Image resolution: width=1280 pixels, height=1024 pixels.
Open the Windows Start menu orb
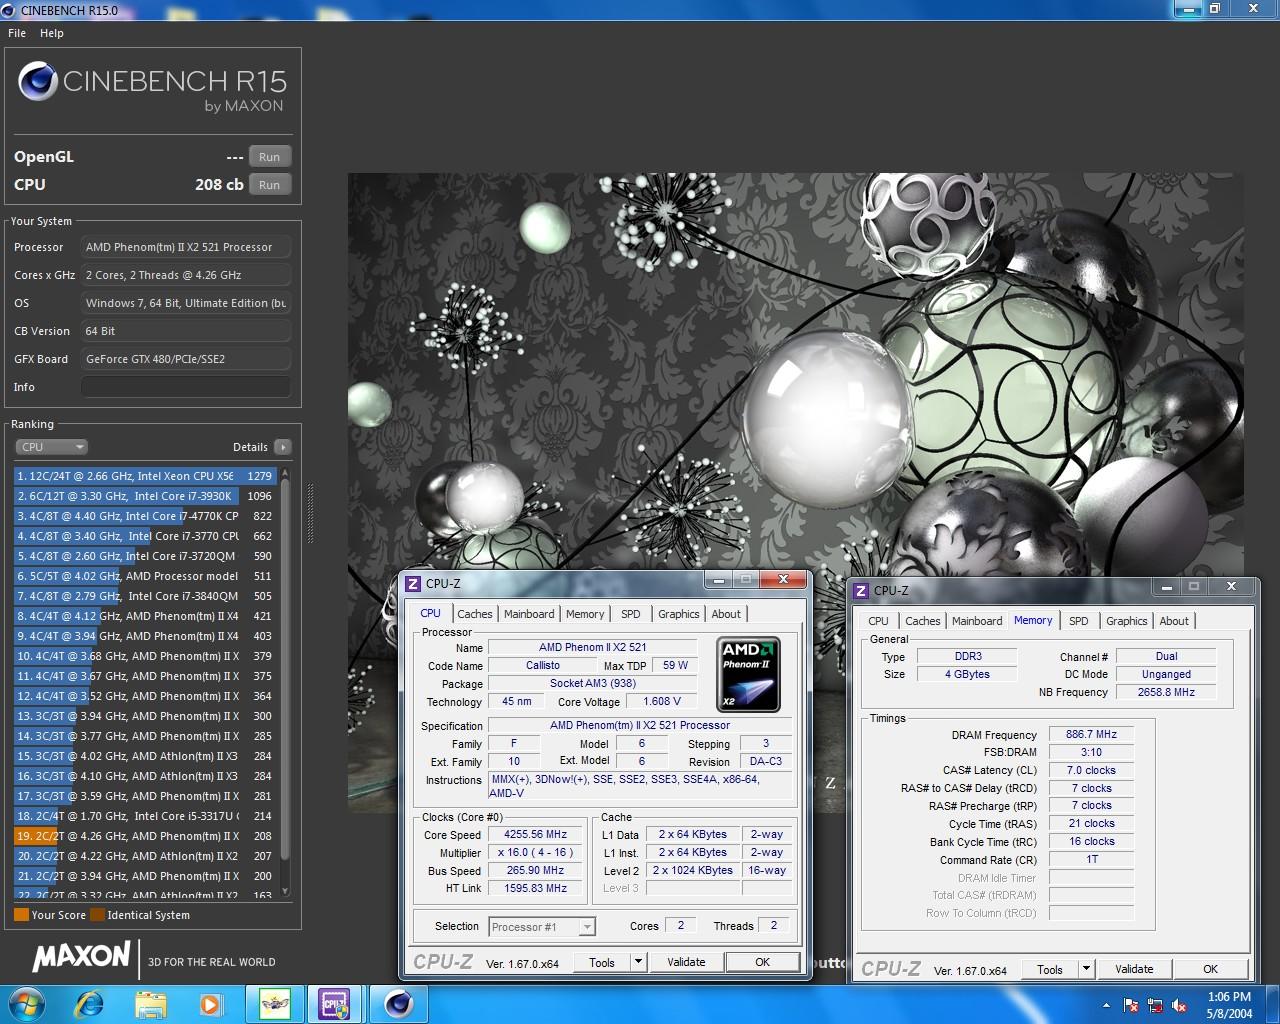28,1004
